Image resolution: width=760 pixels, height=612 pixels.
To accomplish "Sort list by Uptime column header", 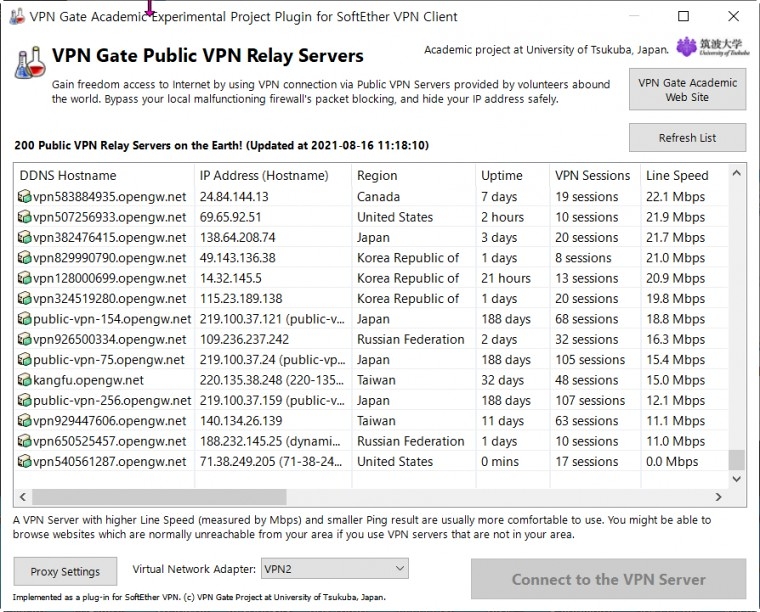I will [x=513, y=175].
